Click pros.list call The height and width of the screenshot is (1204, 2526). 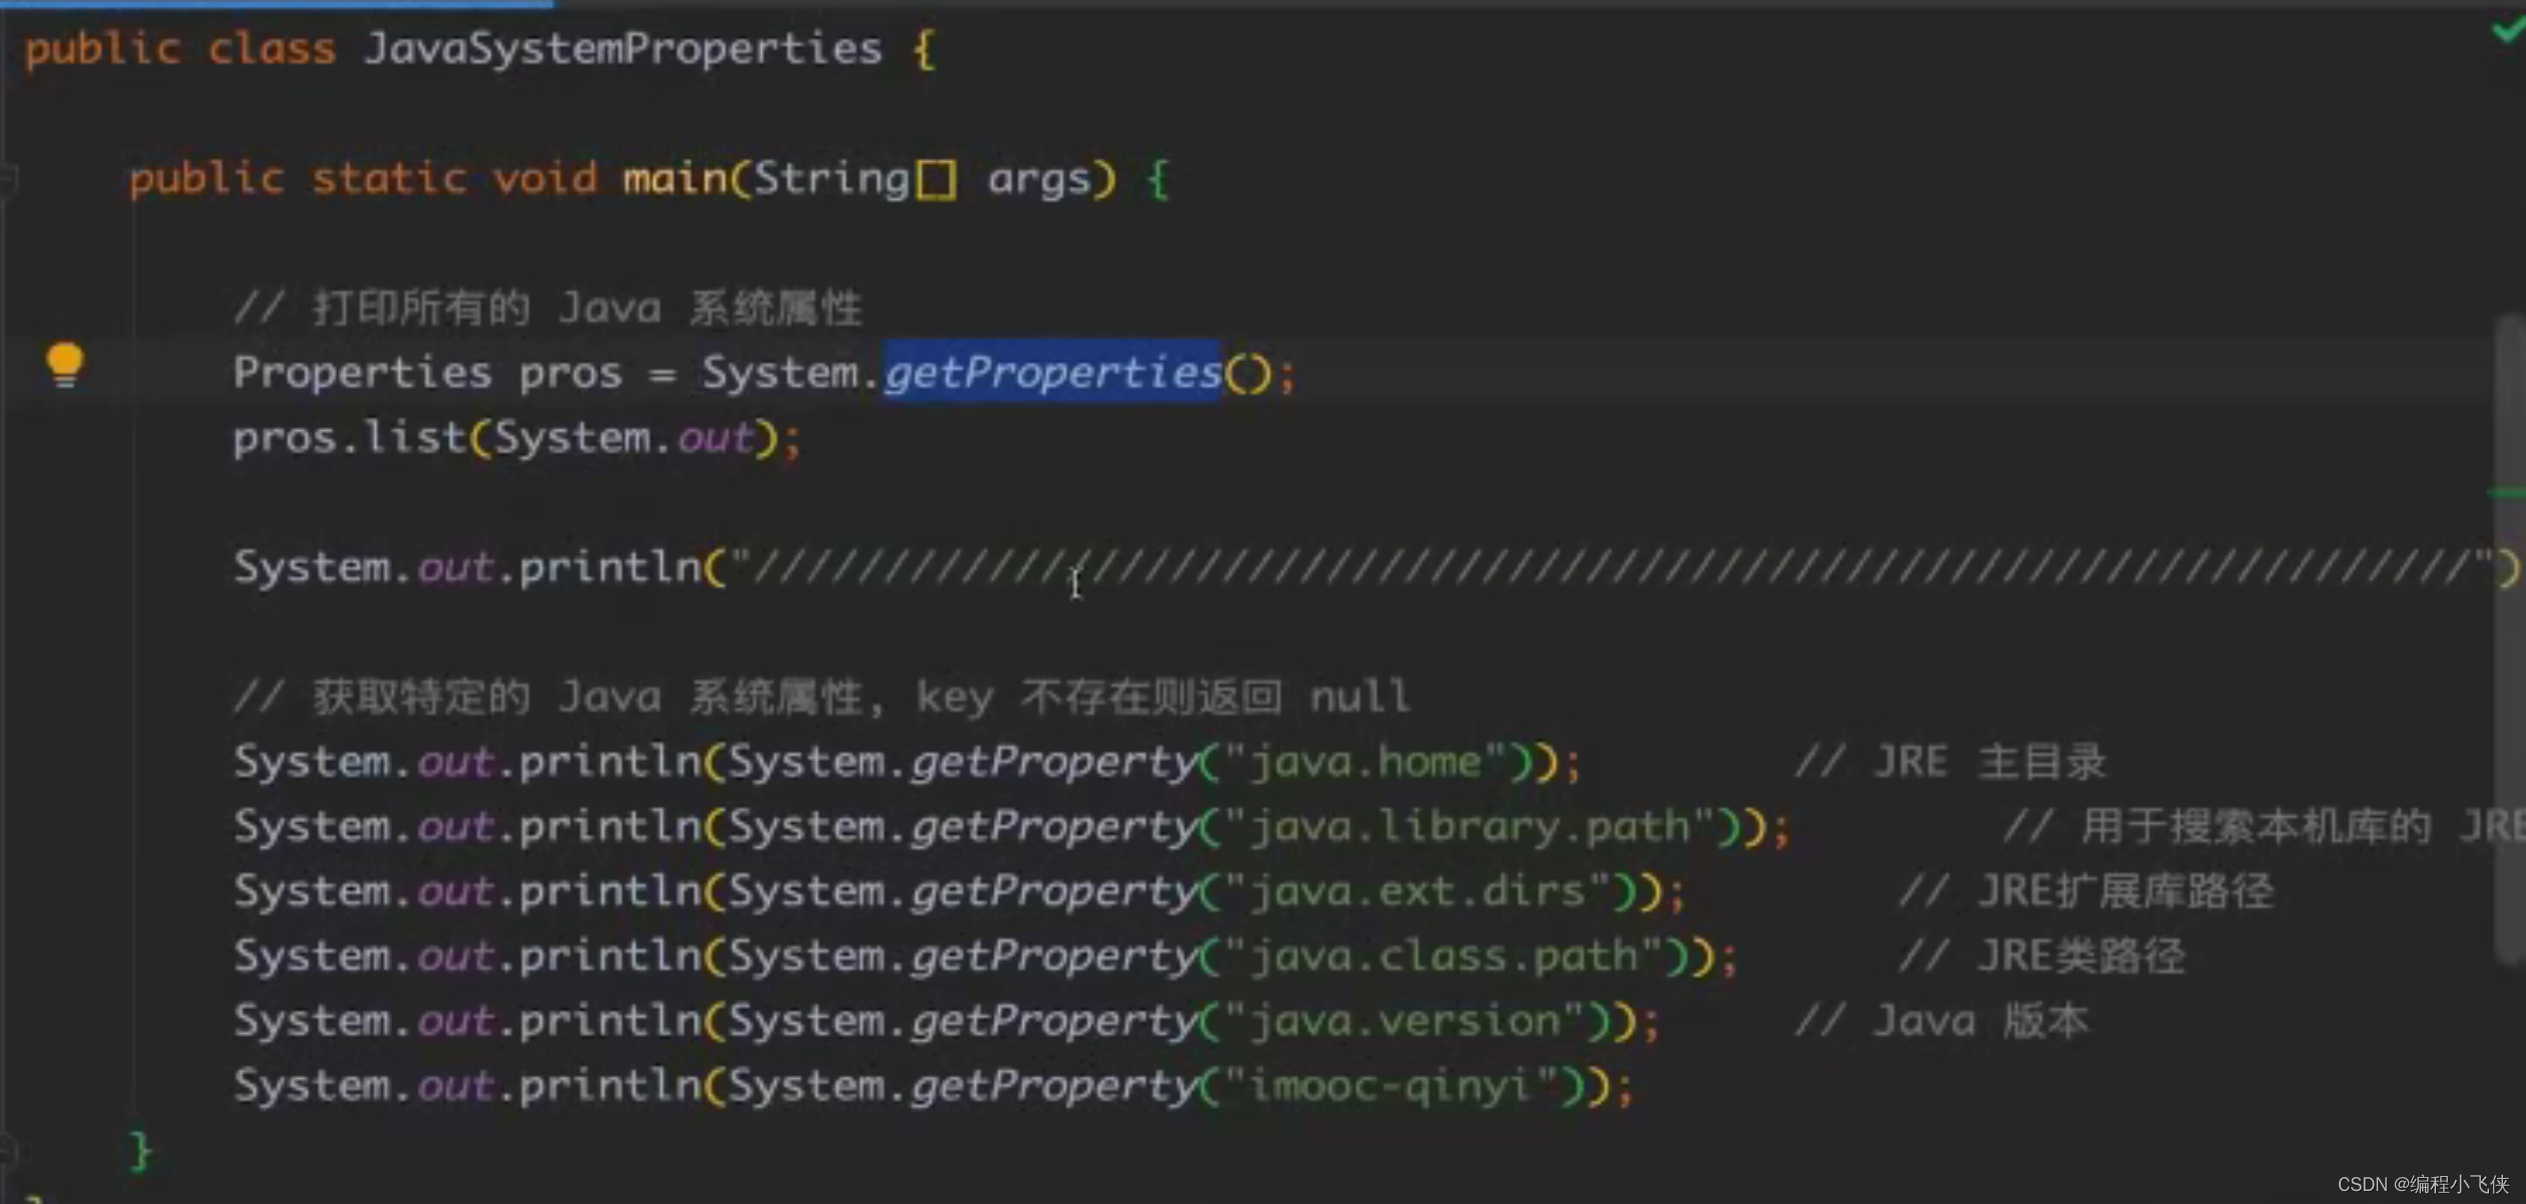(350, 437)
